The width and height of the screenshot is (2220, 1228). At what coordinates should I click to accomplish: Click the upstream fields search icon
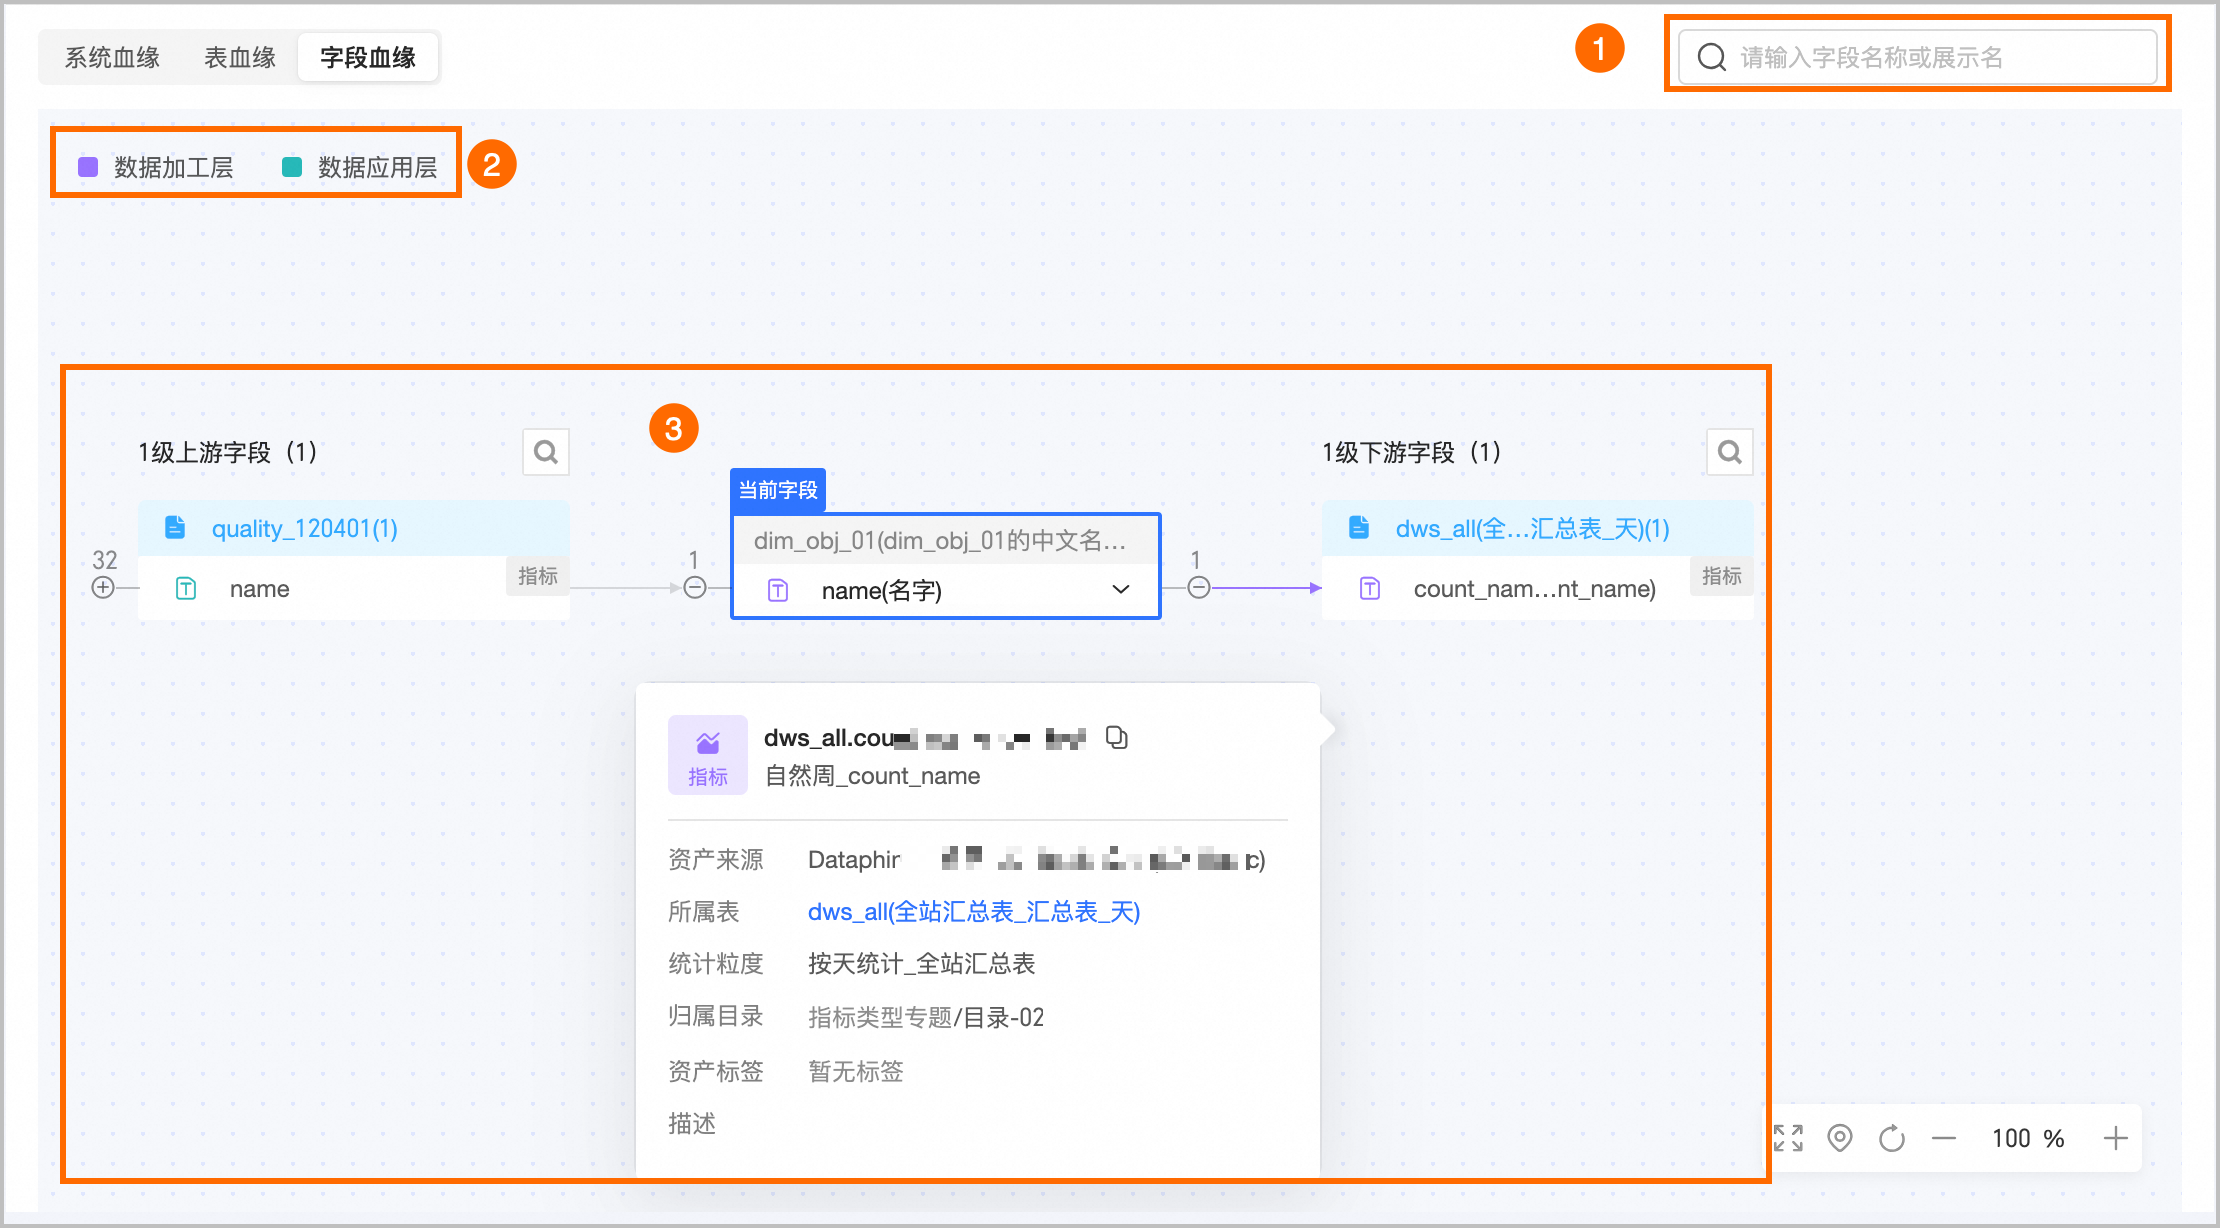[546, 452]
